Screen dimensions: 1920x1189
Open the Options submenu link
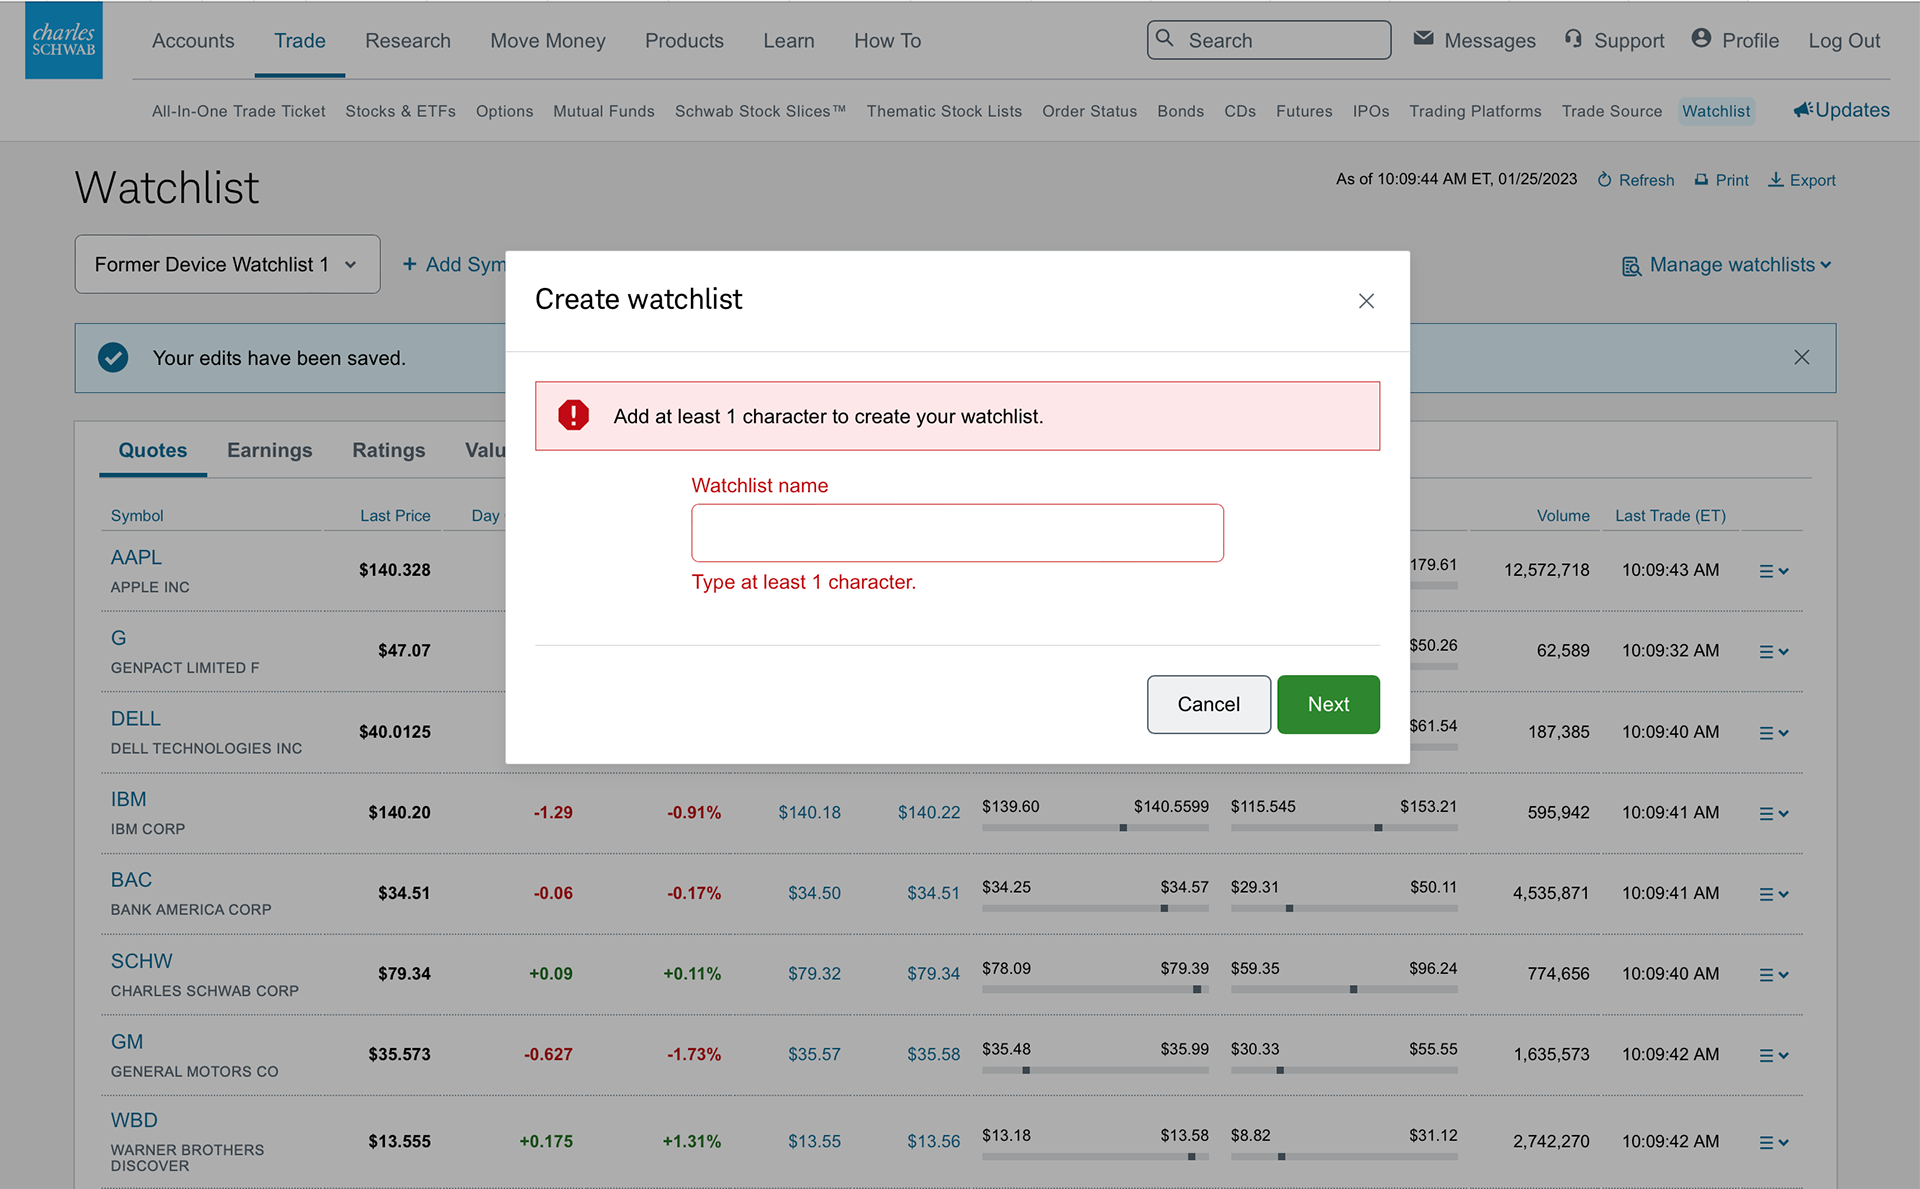click(x=504, y=111)
